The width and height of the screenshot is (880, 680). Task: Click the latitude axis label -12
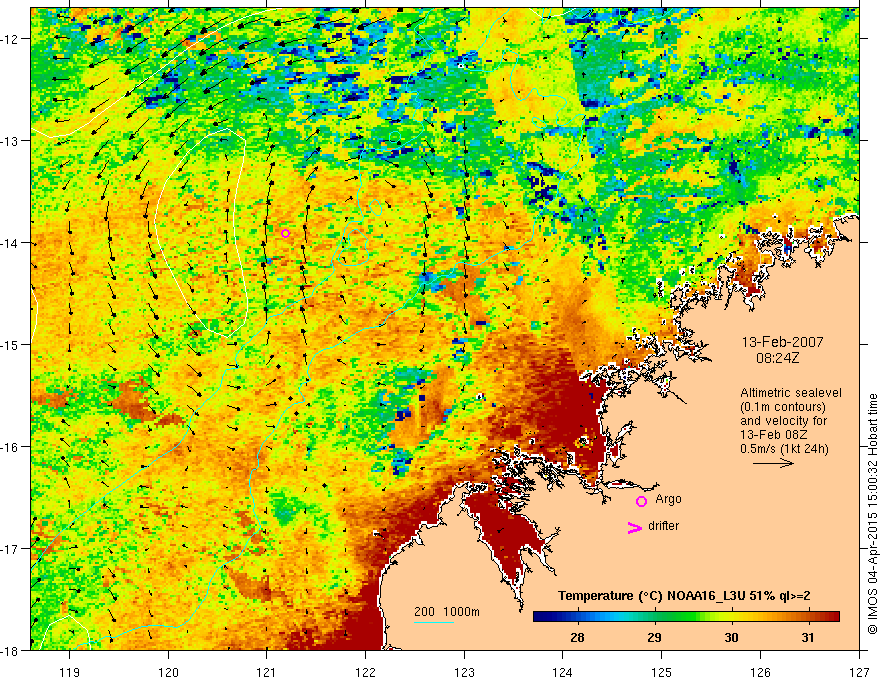coord(10,39)
